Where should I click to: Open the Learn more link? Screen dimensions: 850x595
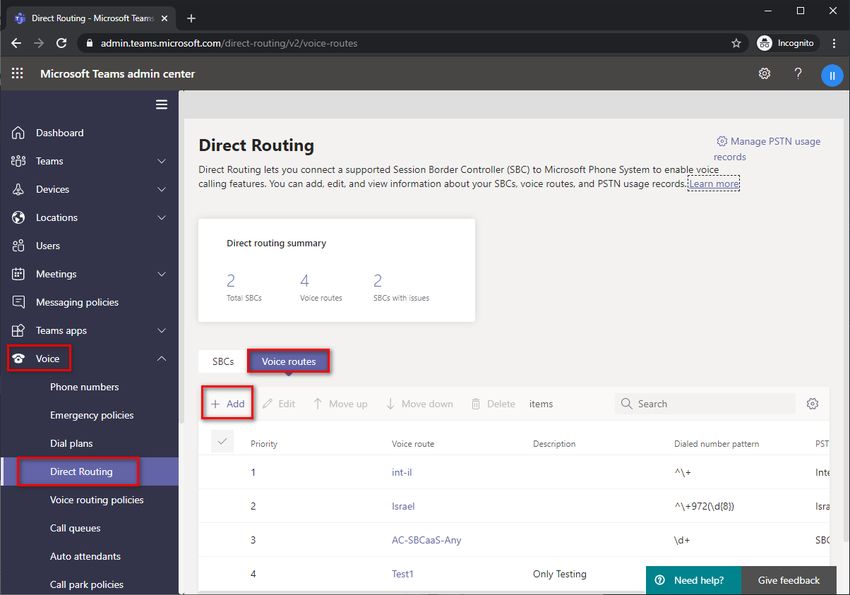713,184
